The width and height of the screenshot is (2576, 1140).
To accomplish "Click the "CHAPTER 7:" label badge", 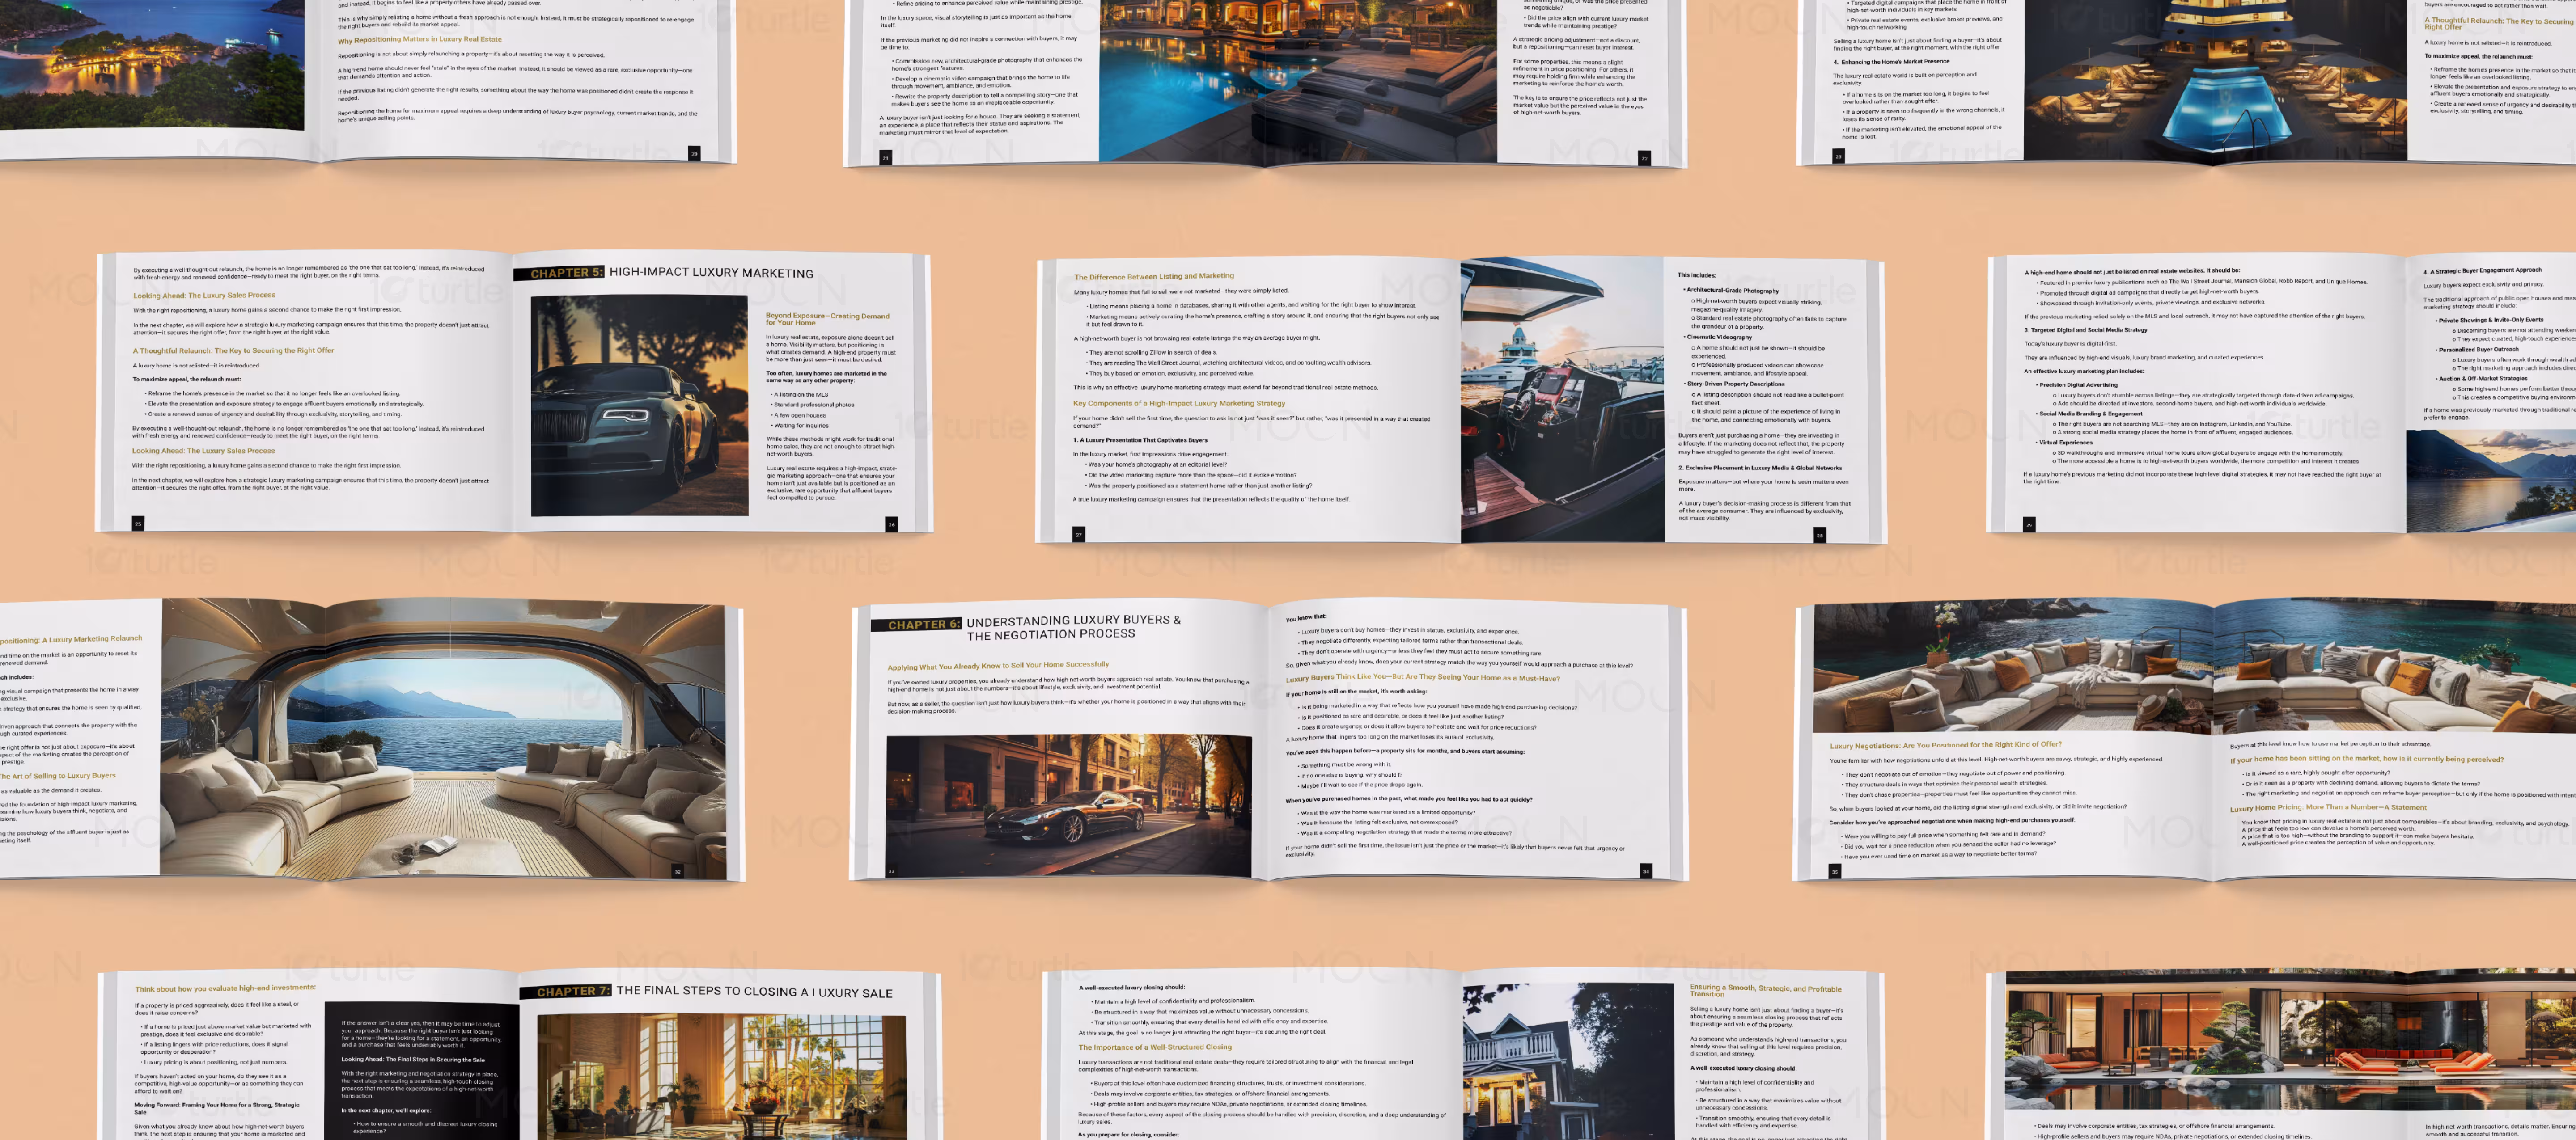I will [x=566, y=991].
